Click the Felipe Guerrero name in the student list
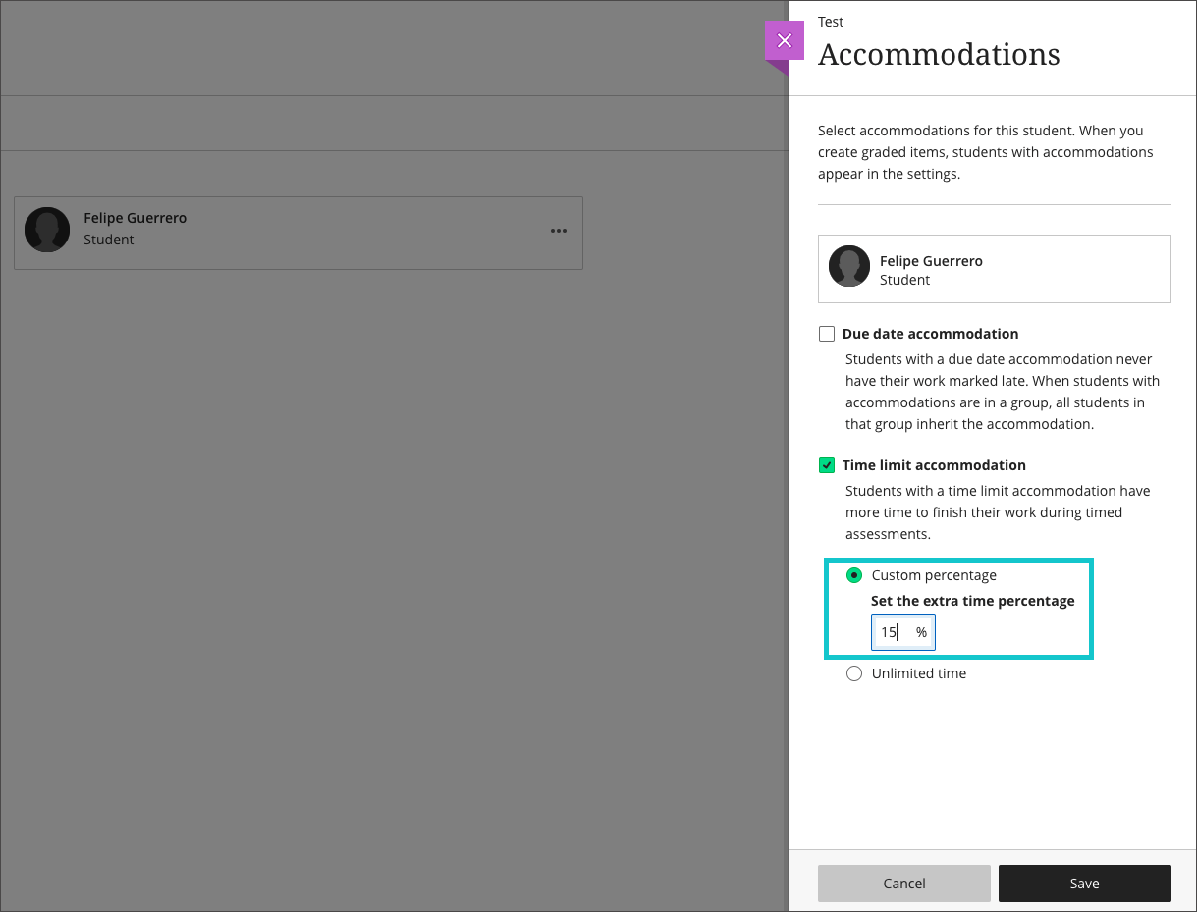 point(135,218)
